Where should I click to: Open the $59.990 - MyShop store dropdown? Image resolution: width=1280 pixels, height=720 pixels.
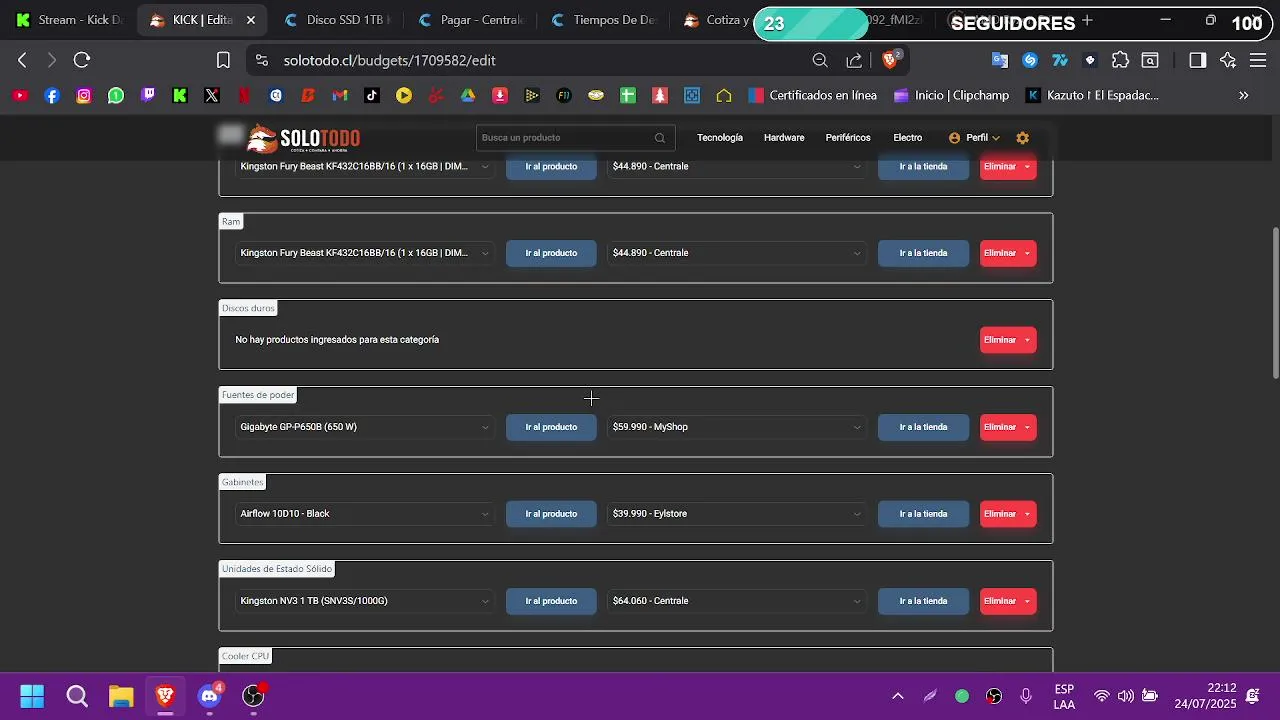(736, 427)
